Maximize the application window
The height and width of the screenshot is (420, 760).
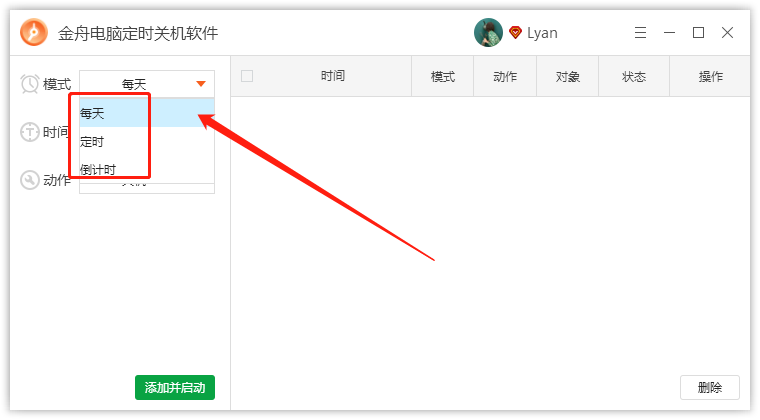[698, 32]
